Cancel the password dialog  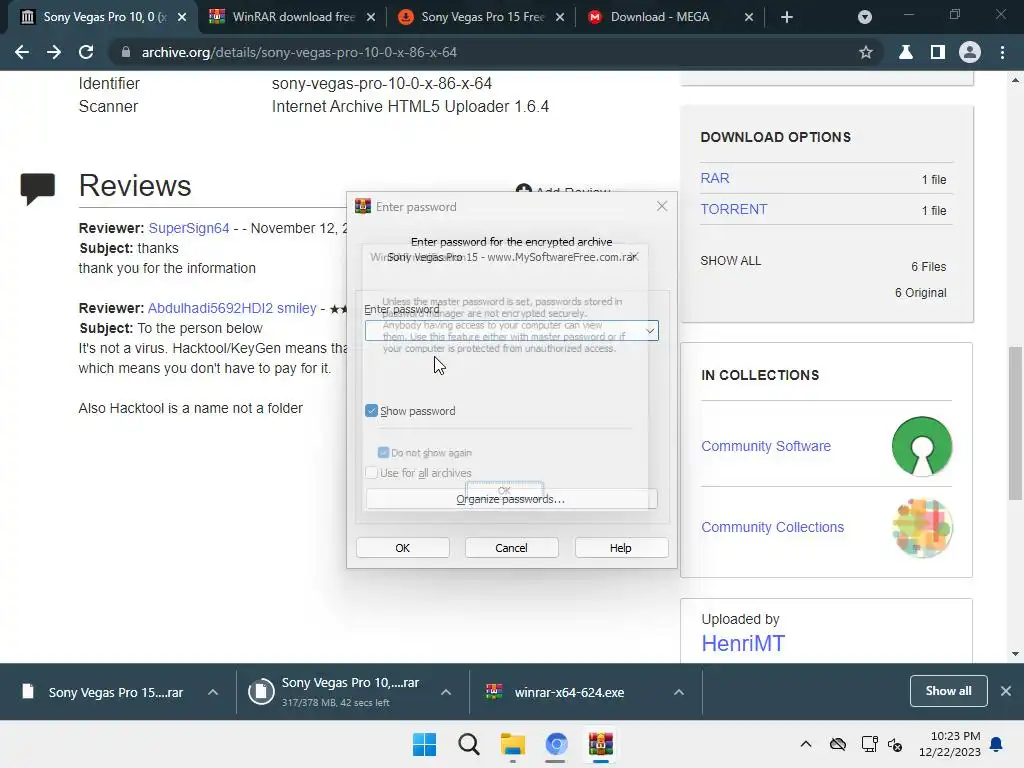click(511, 548)
